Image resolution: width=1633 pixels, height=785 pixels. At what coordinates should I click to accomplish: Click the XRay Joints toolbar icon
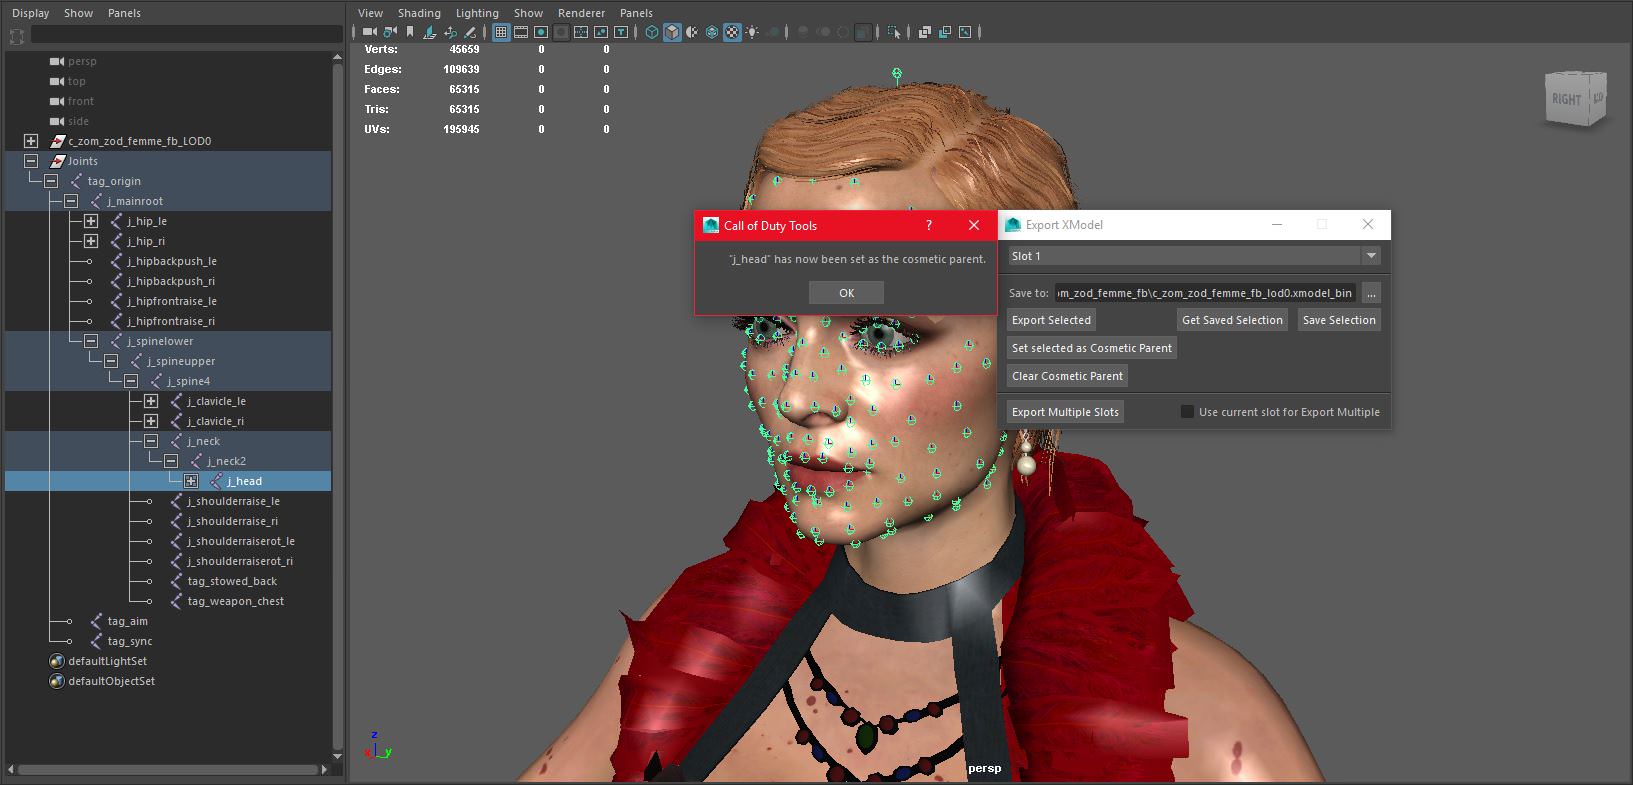click(944, 32)
